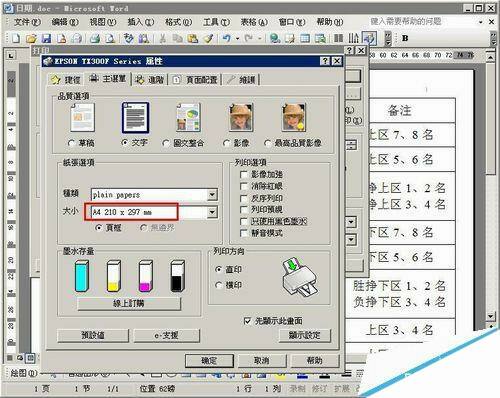Click the dialog help question mark icon
The height and width of the screenshot is (398, 500).
coord(325,61)
